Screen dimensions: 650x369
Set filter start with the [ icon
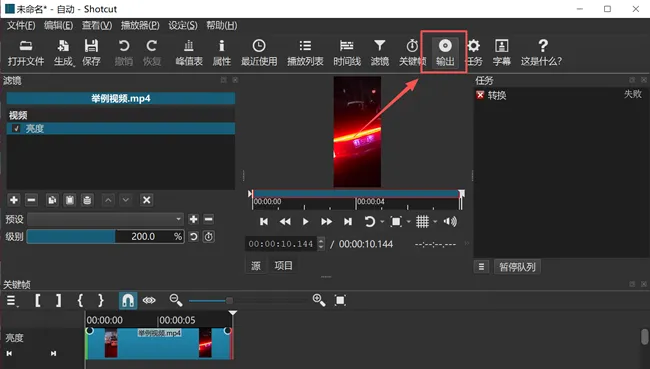point(38,300)
